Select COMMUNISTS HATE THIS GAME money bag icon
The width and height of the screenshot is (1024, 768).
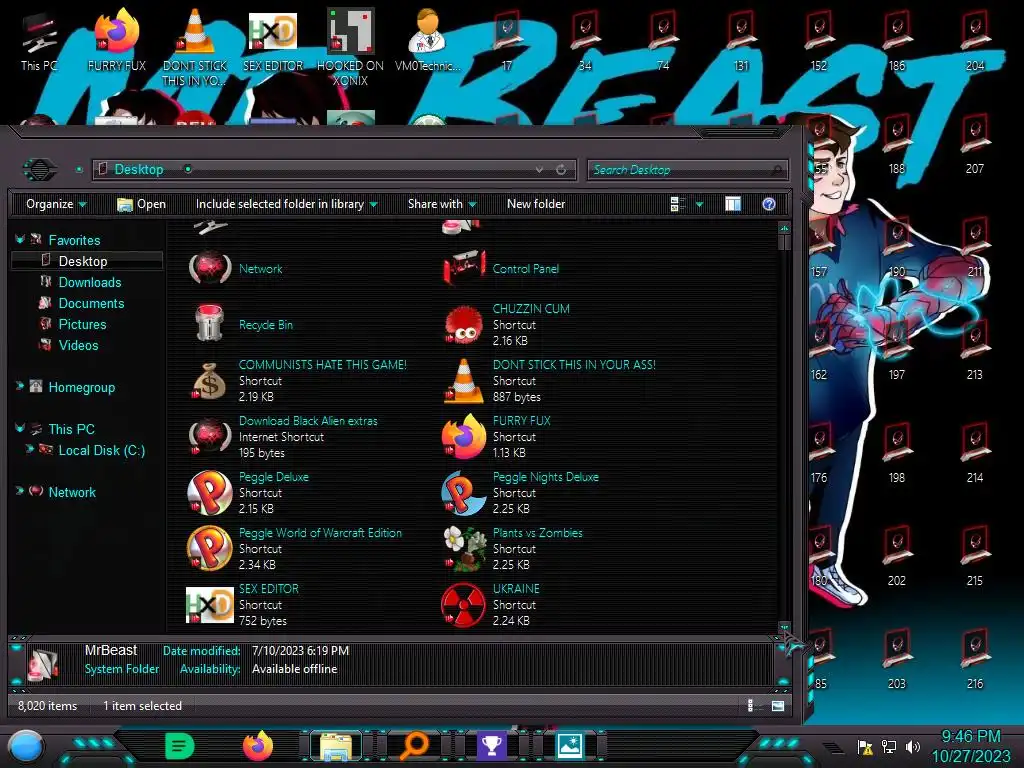pos(210,381)
